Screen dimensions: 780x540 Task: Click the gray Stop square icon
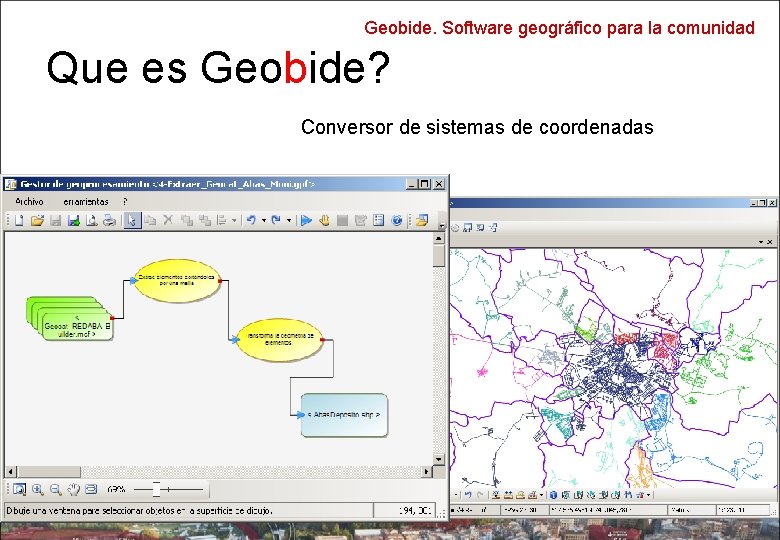[342, 220]
